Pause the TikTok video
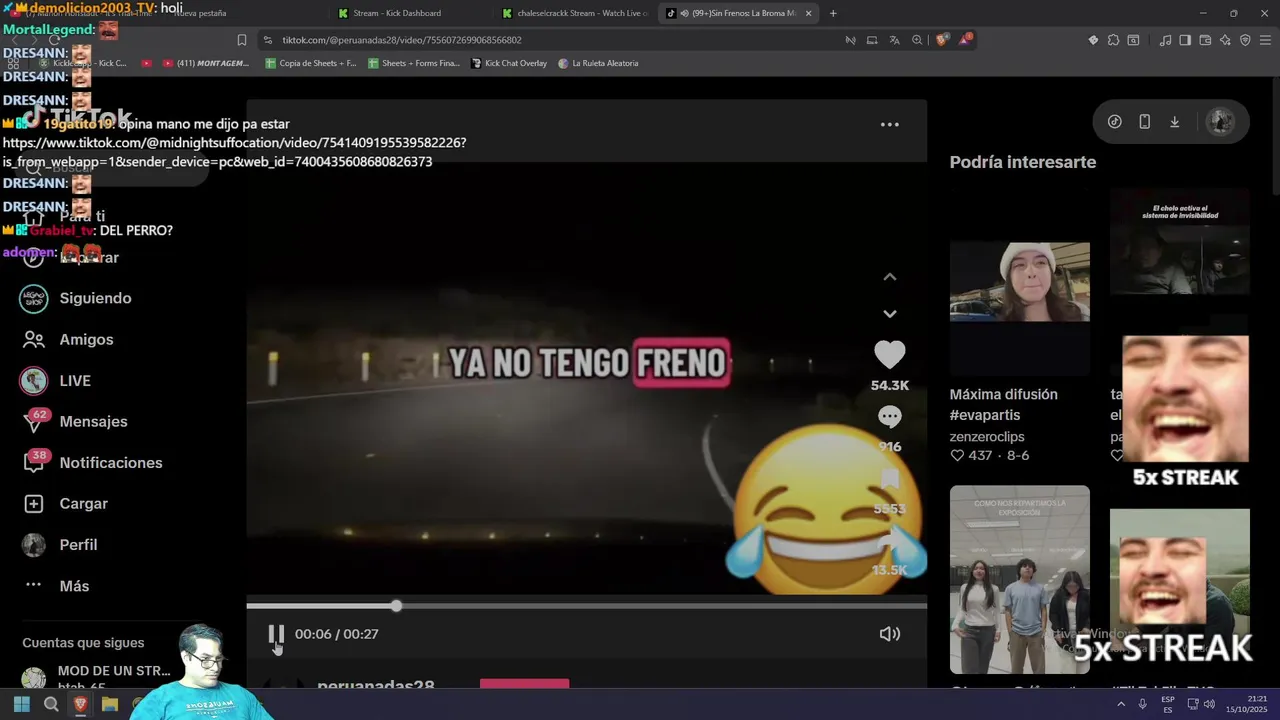1280x720 pixels. pyautogui.click(x=276, y=634)
